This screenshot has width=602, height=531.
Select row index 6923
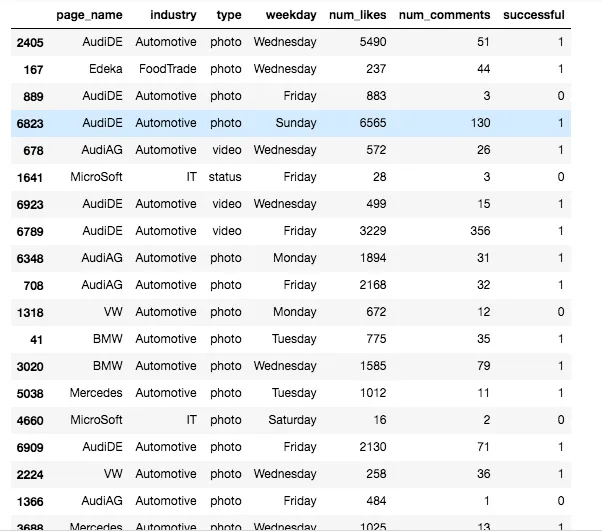(x=30, y=205)
